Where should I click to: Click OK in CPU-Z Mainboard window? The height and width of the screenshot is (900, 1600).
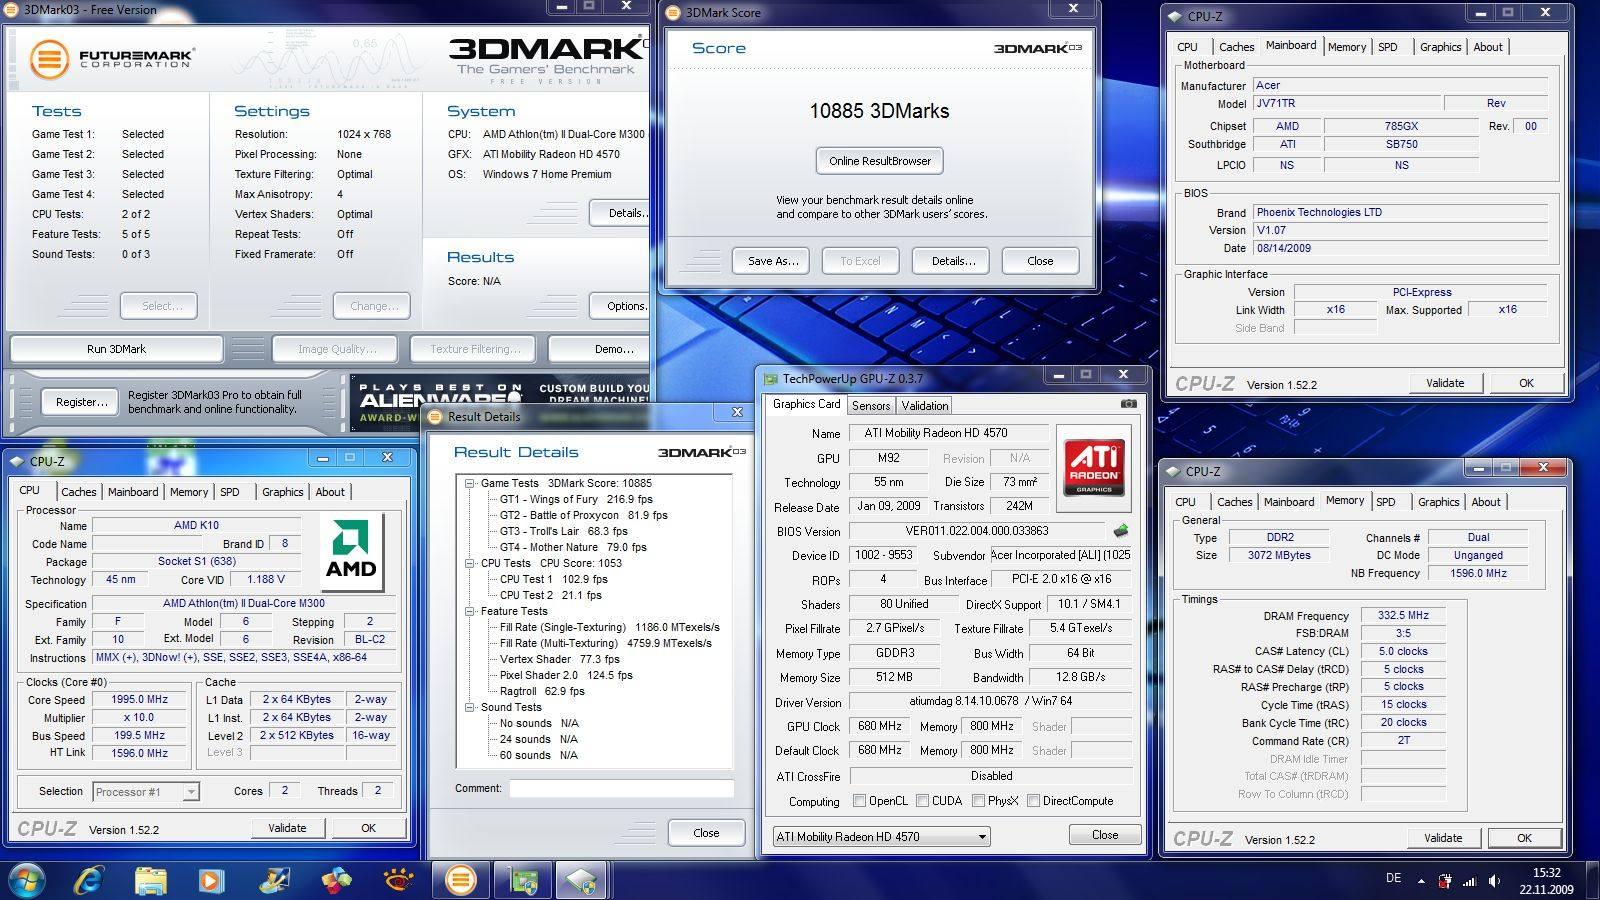1526,383
